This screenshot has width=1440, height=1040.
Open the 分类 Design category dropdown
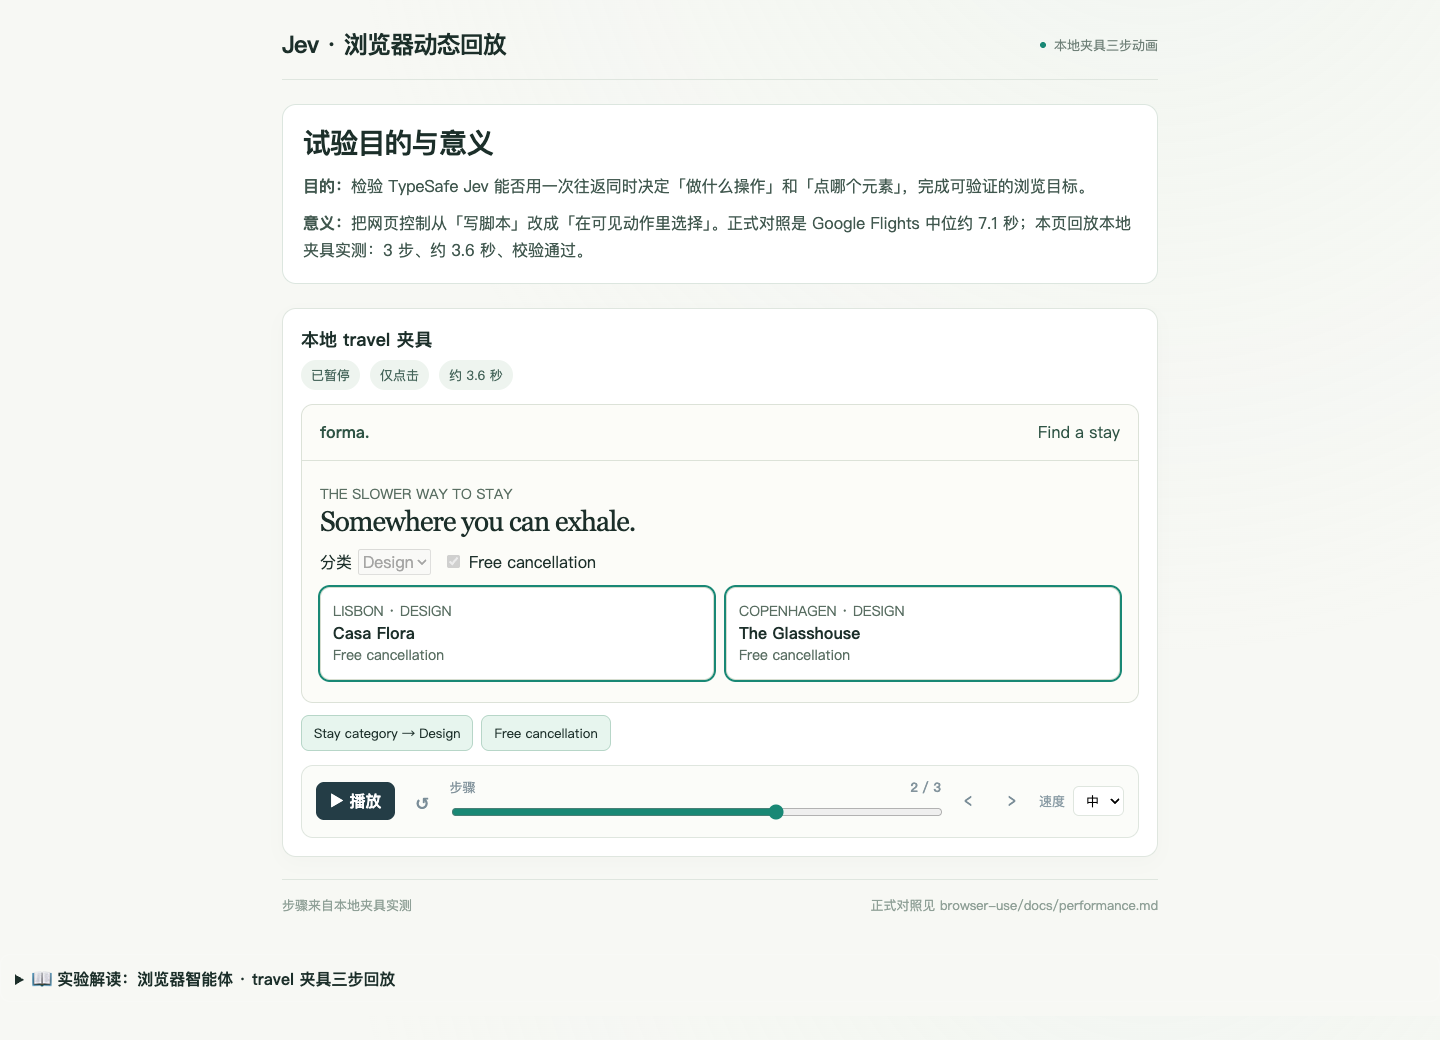394,562
